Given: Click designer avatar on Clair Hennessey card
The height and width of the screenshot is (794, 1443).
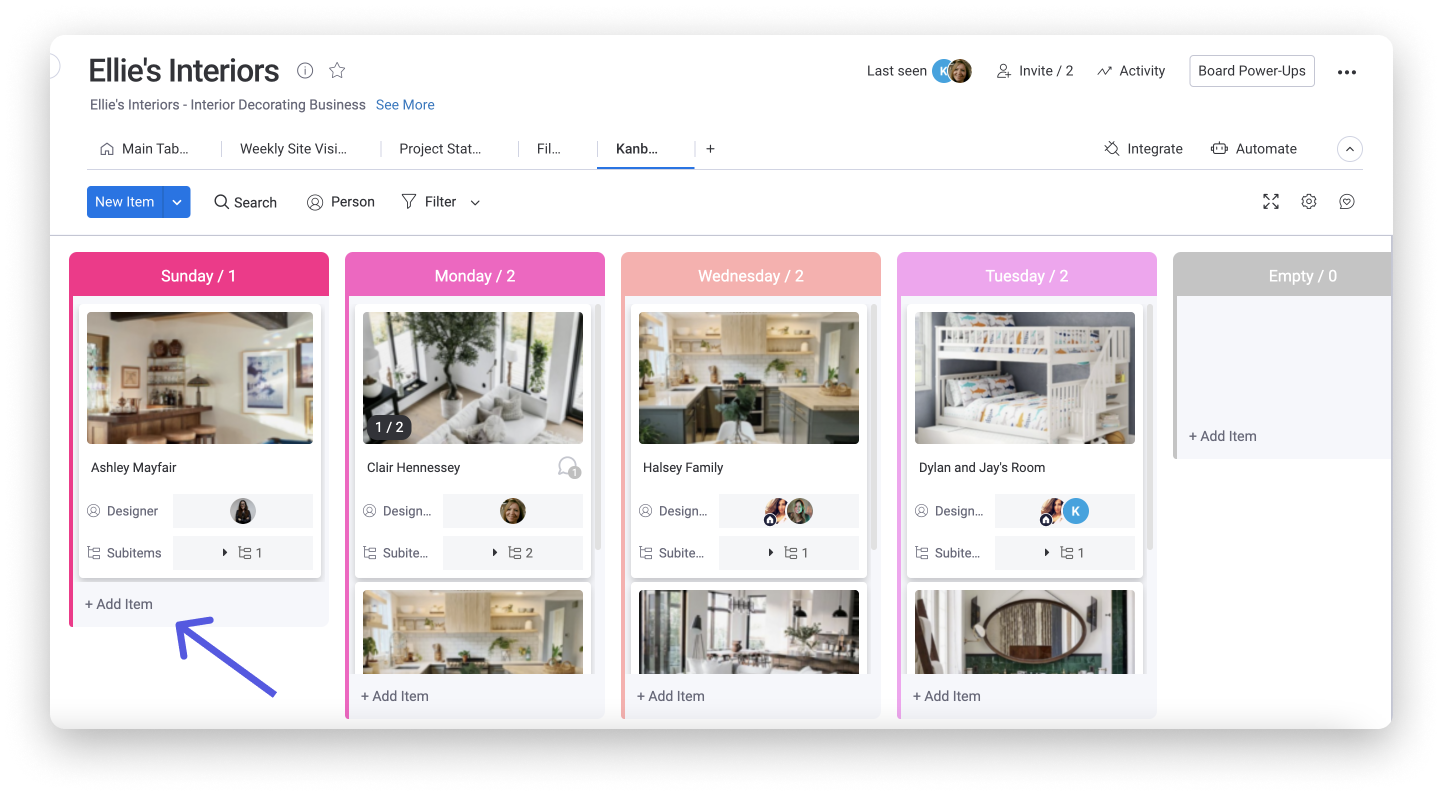Looking at the screenshot, I should point(513,511).
